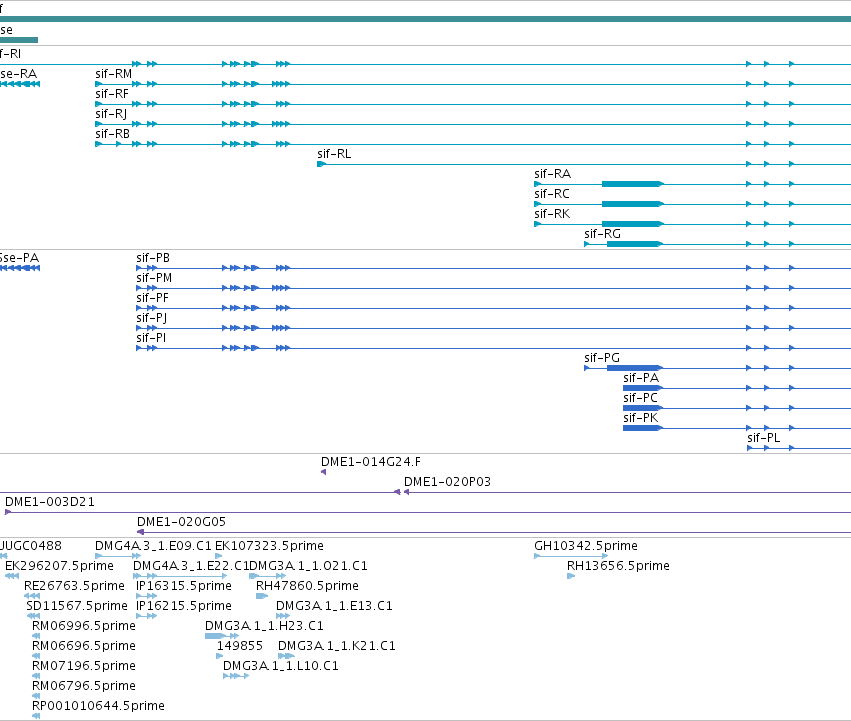The image size is (851, 721).
Task: Click the sif-RA transcript label
Action: [552, 174]
